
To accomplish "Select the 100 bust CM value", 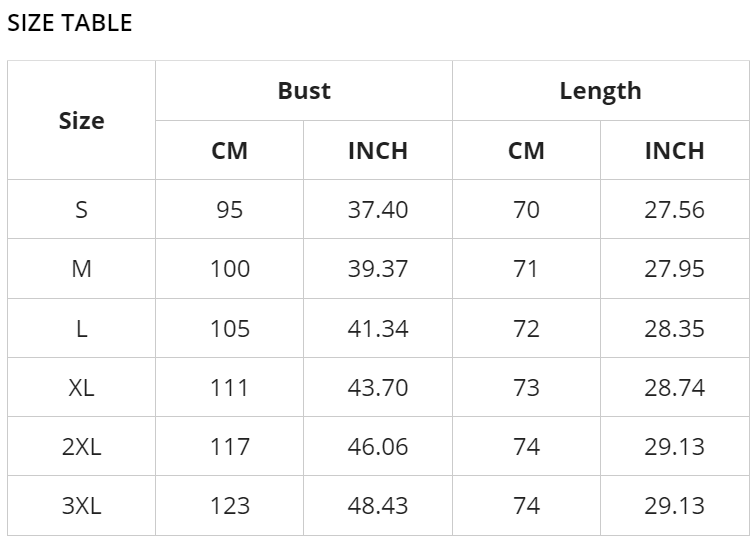I will [230, 269].
